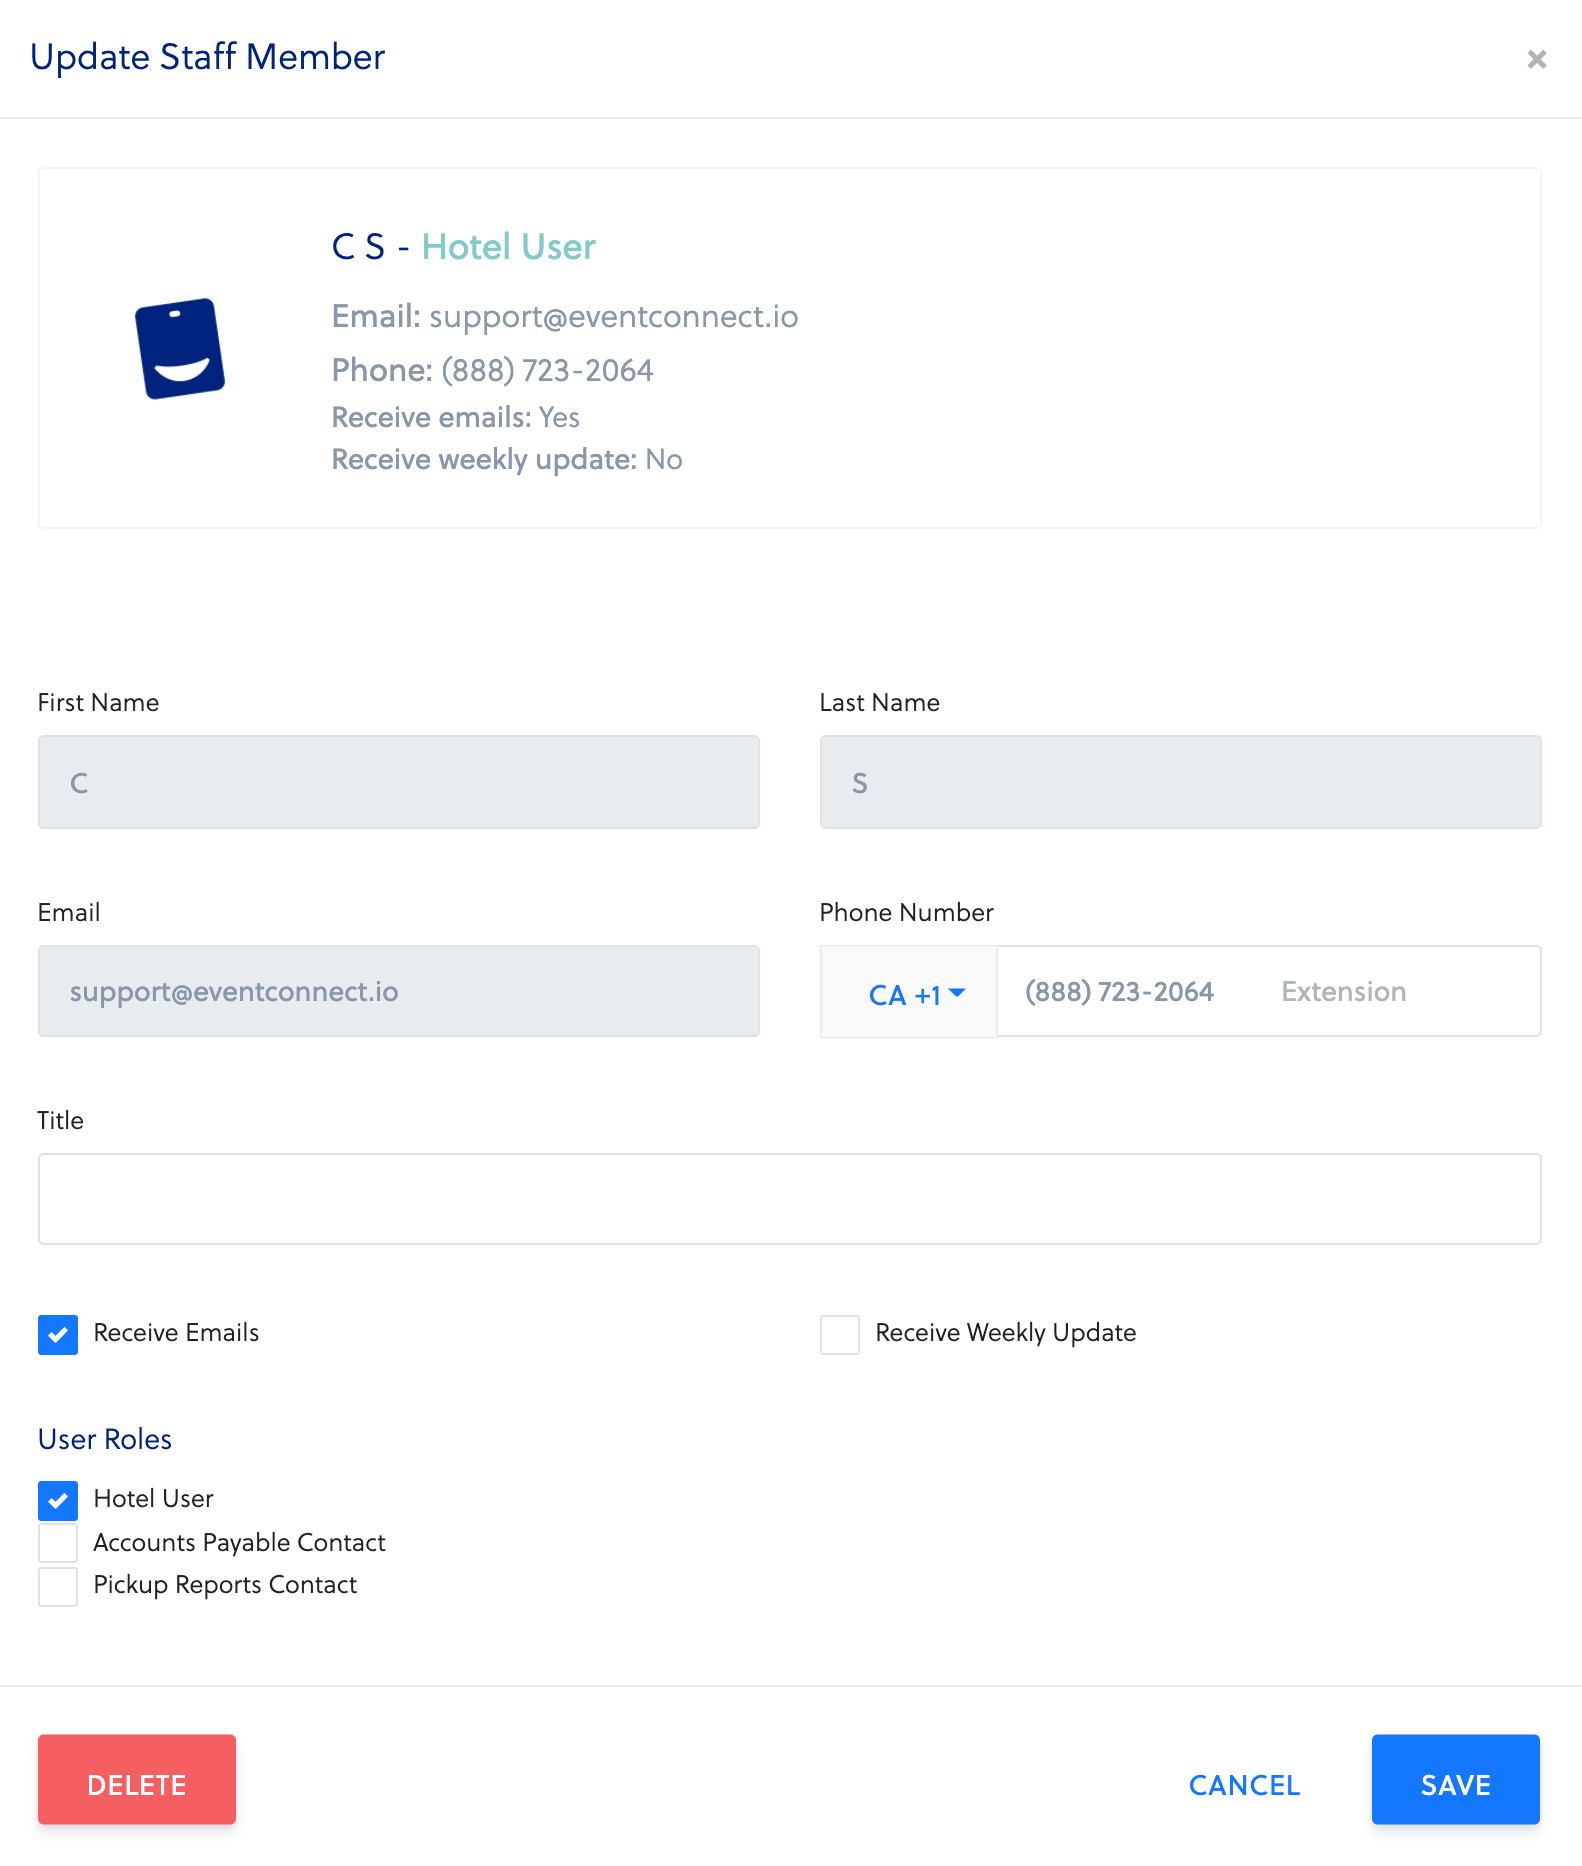Click the Email input field

[x=398, y=992]
